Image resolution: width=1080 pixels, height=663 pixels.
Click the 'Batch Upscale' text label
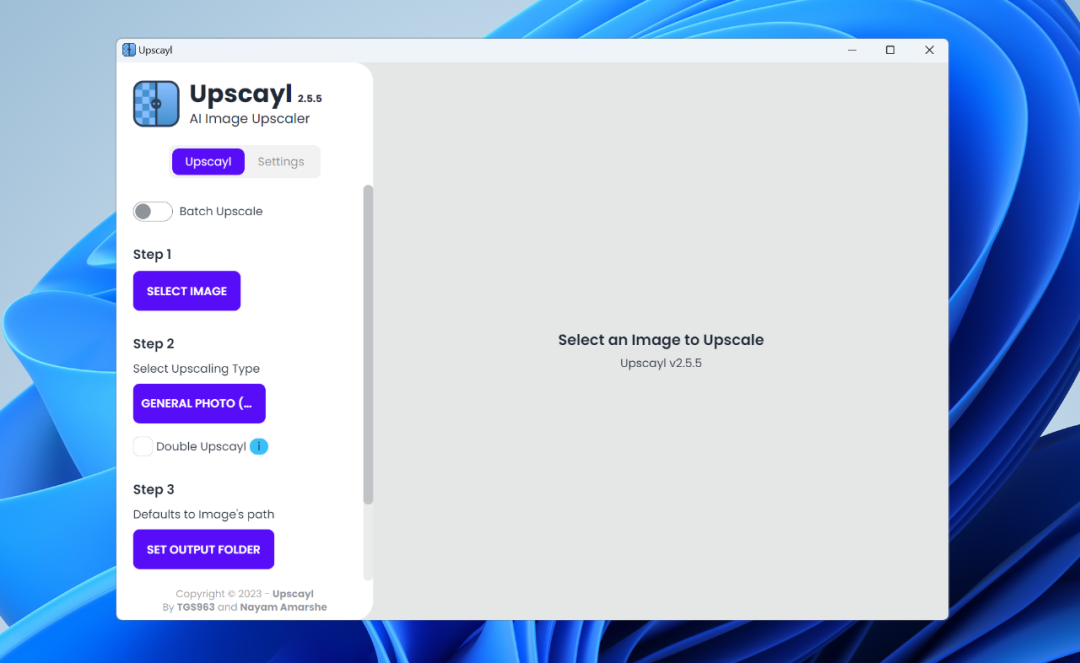[x=221, y=211]
